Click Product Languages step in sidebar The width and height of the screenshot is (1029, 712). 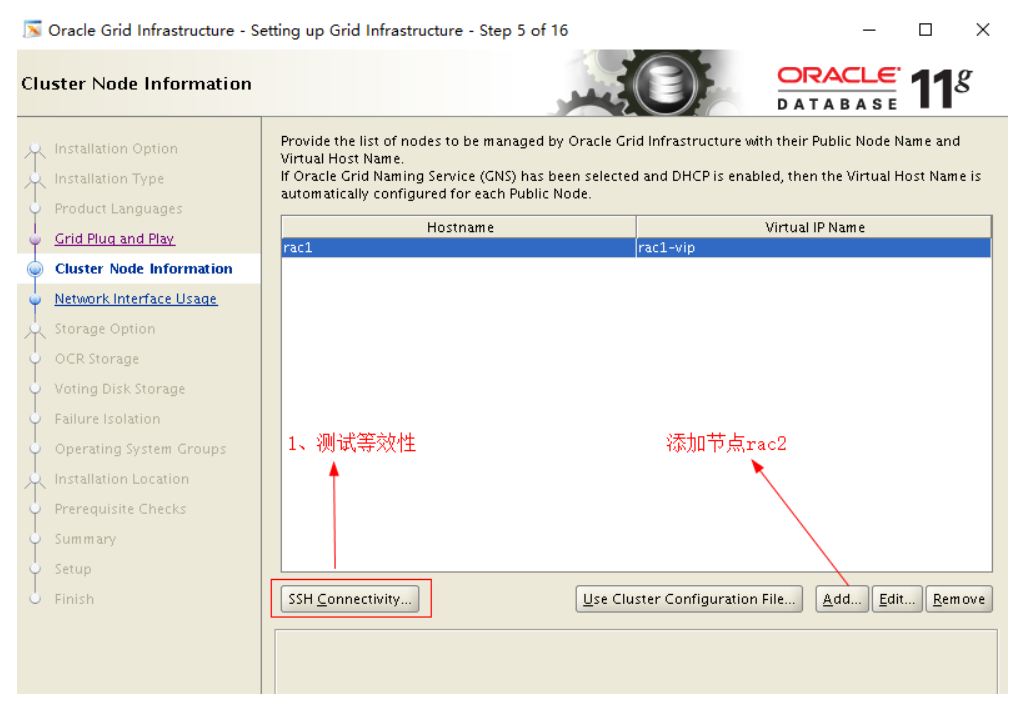pyautogui.click(x=119, y=209)
